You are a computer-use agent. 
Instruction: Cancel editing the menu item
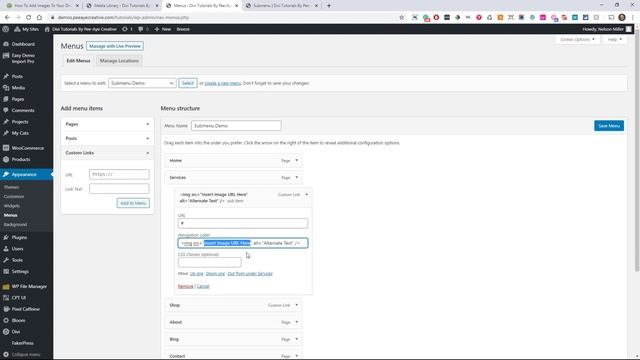click(x=203, y=287)
